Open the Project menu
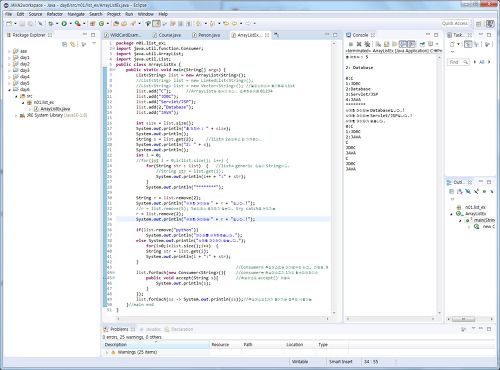This screenshot has height=370, width=500. [x=114, y=14]
